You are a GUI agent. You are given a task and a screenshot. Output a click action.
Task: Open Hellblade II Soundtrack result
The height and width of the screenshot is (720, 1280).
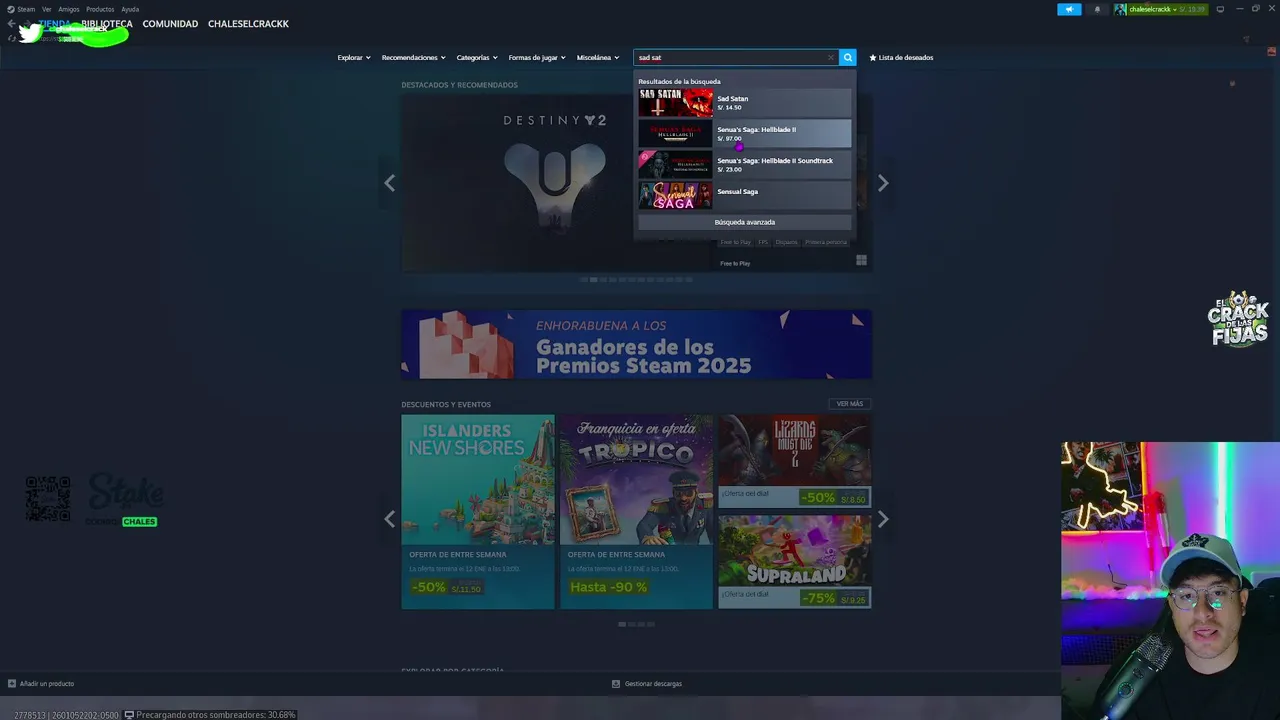coord(745,164)
